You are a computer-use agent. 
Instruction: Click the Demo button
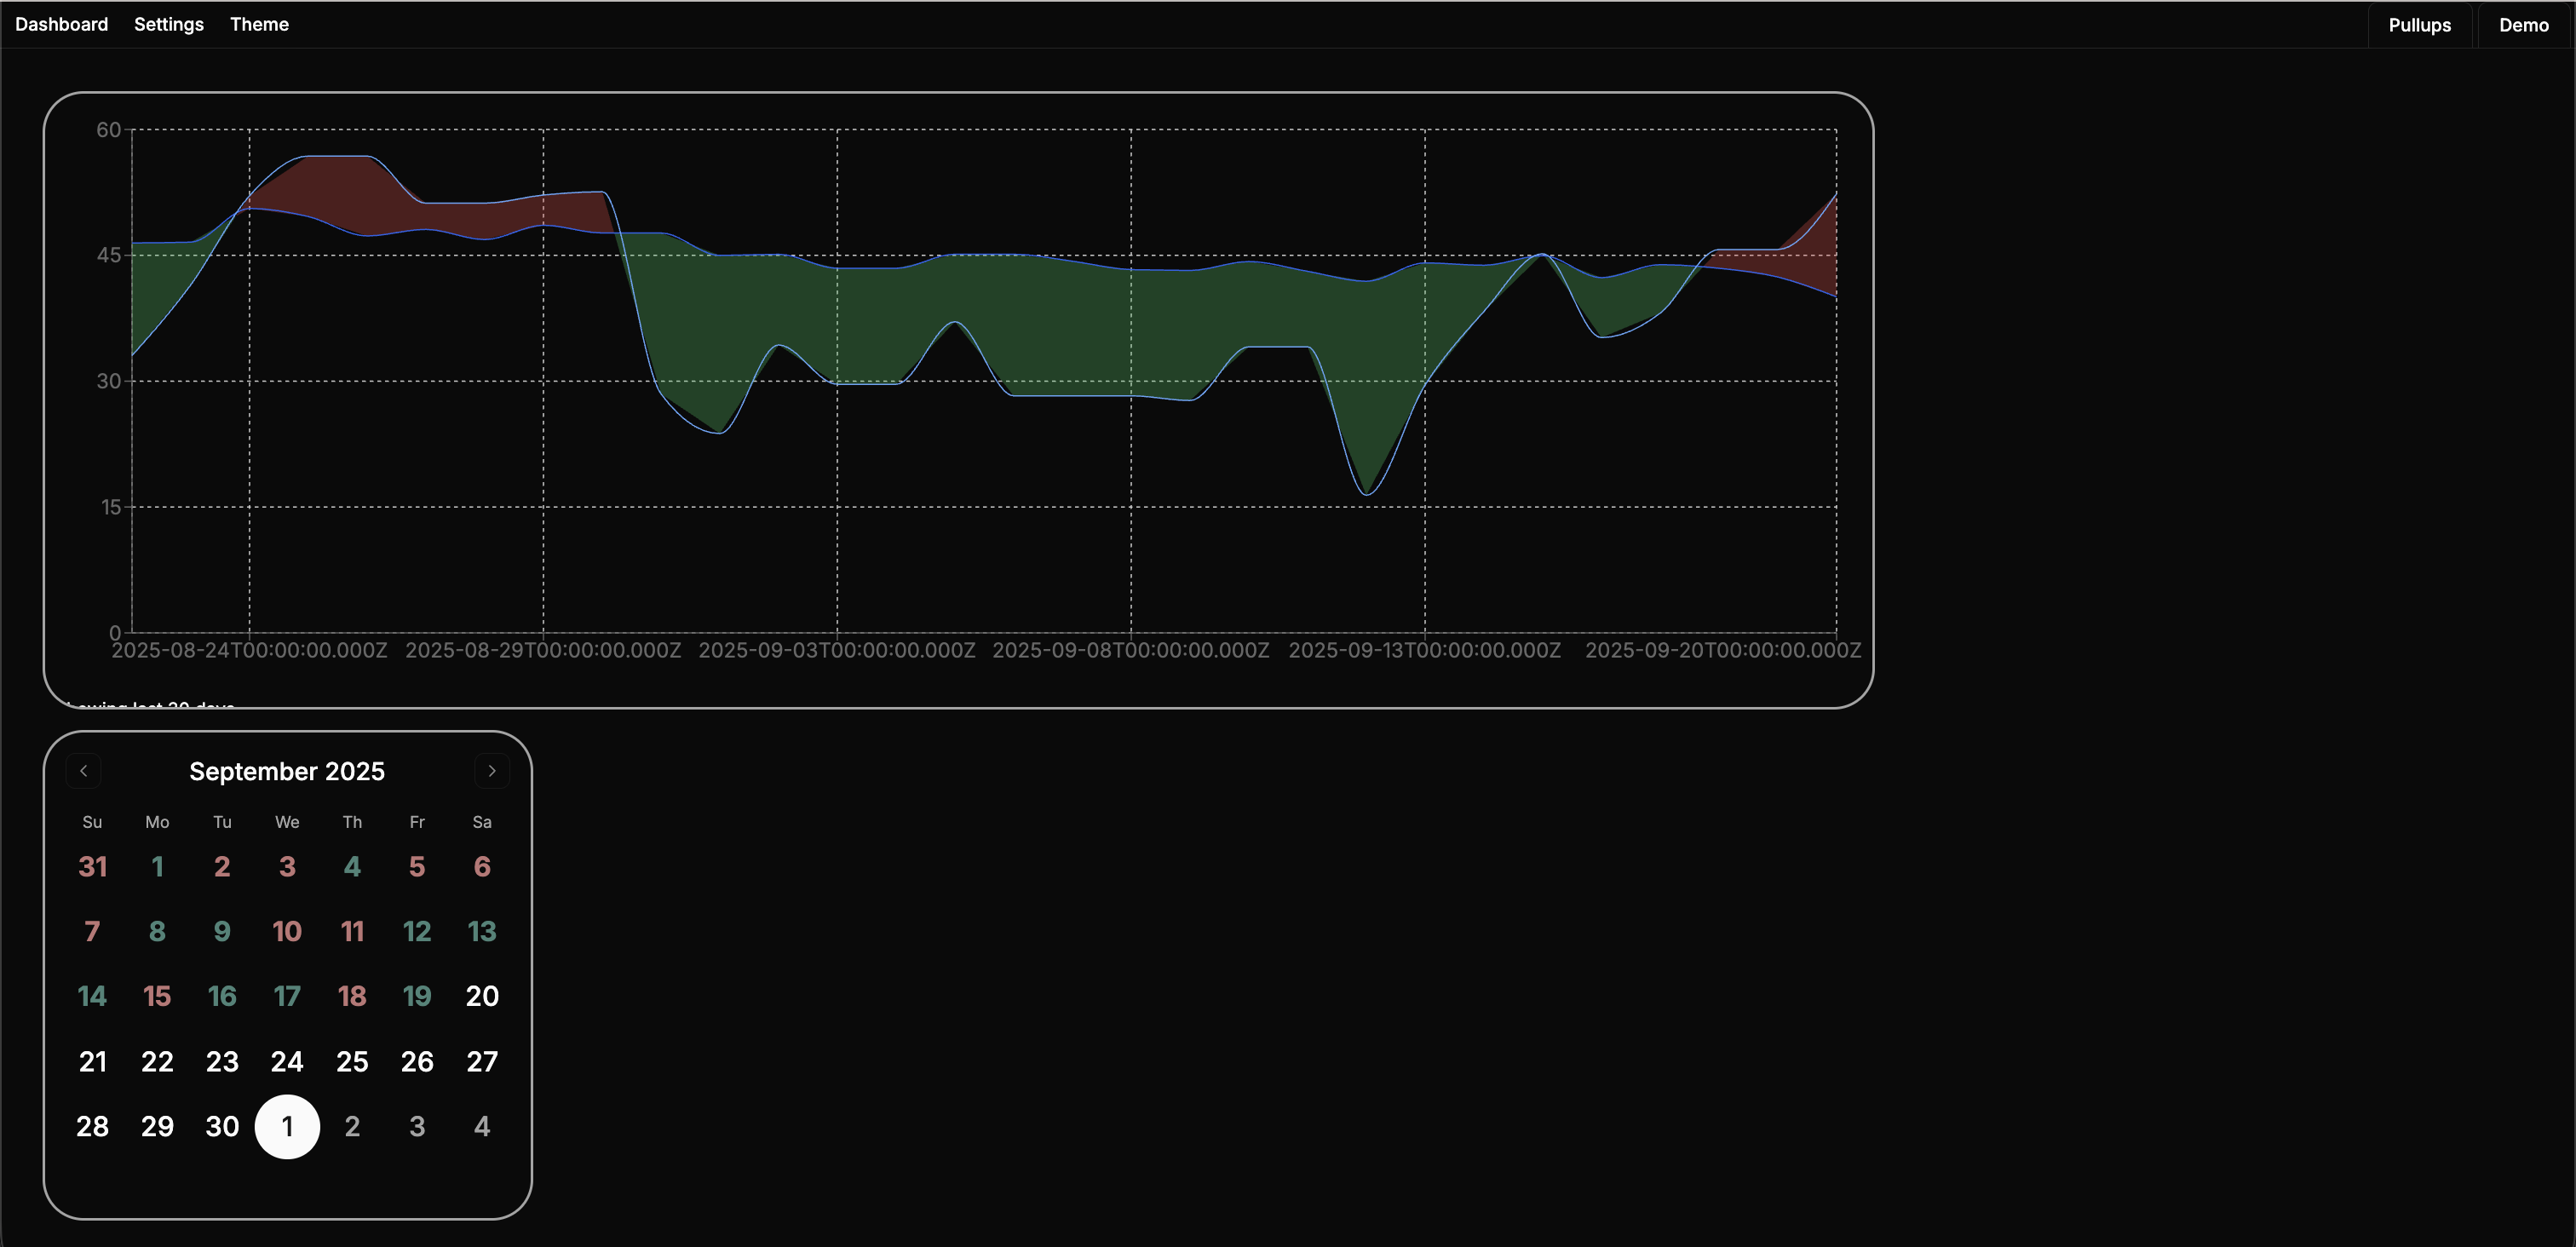(2523, 25)
